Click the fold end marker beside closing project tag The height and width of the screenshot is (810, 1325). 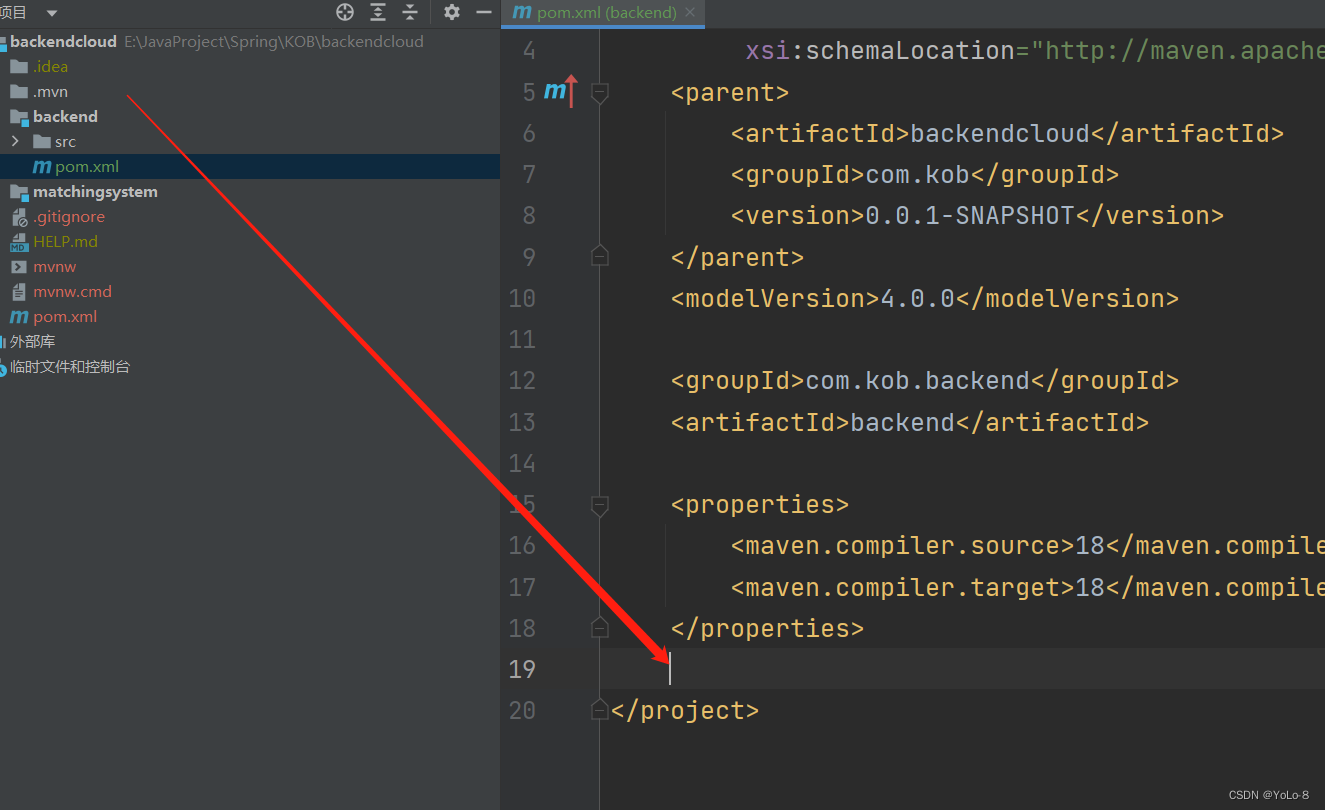tap(600, 710)
